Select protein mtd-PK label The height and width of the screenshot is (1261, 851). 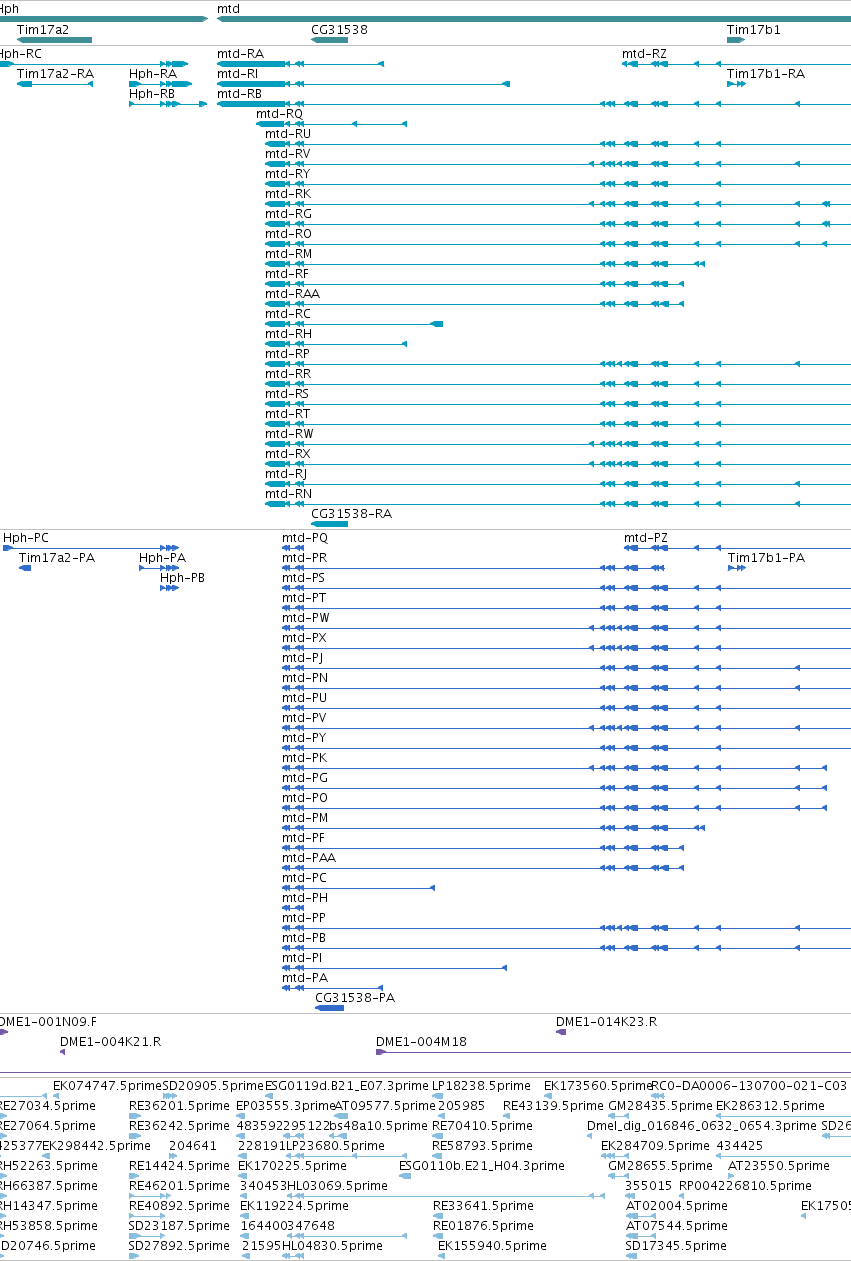[x=305, y=758]
